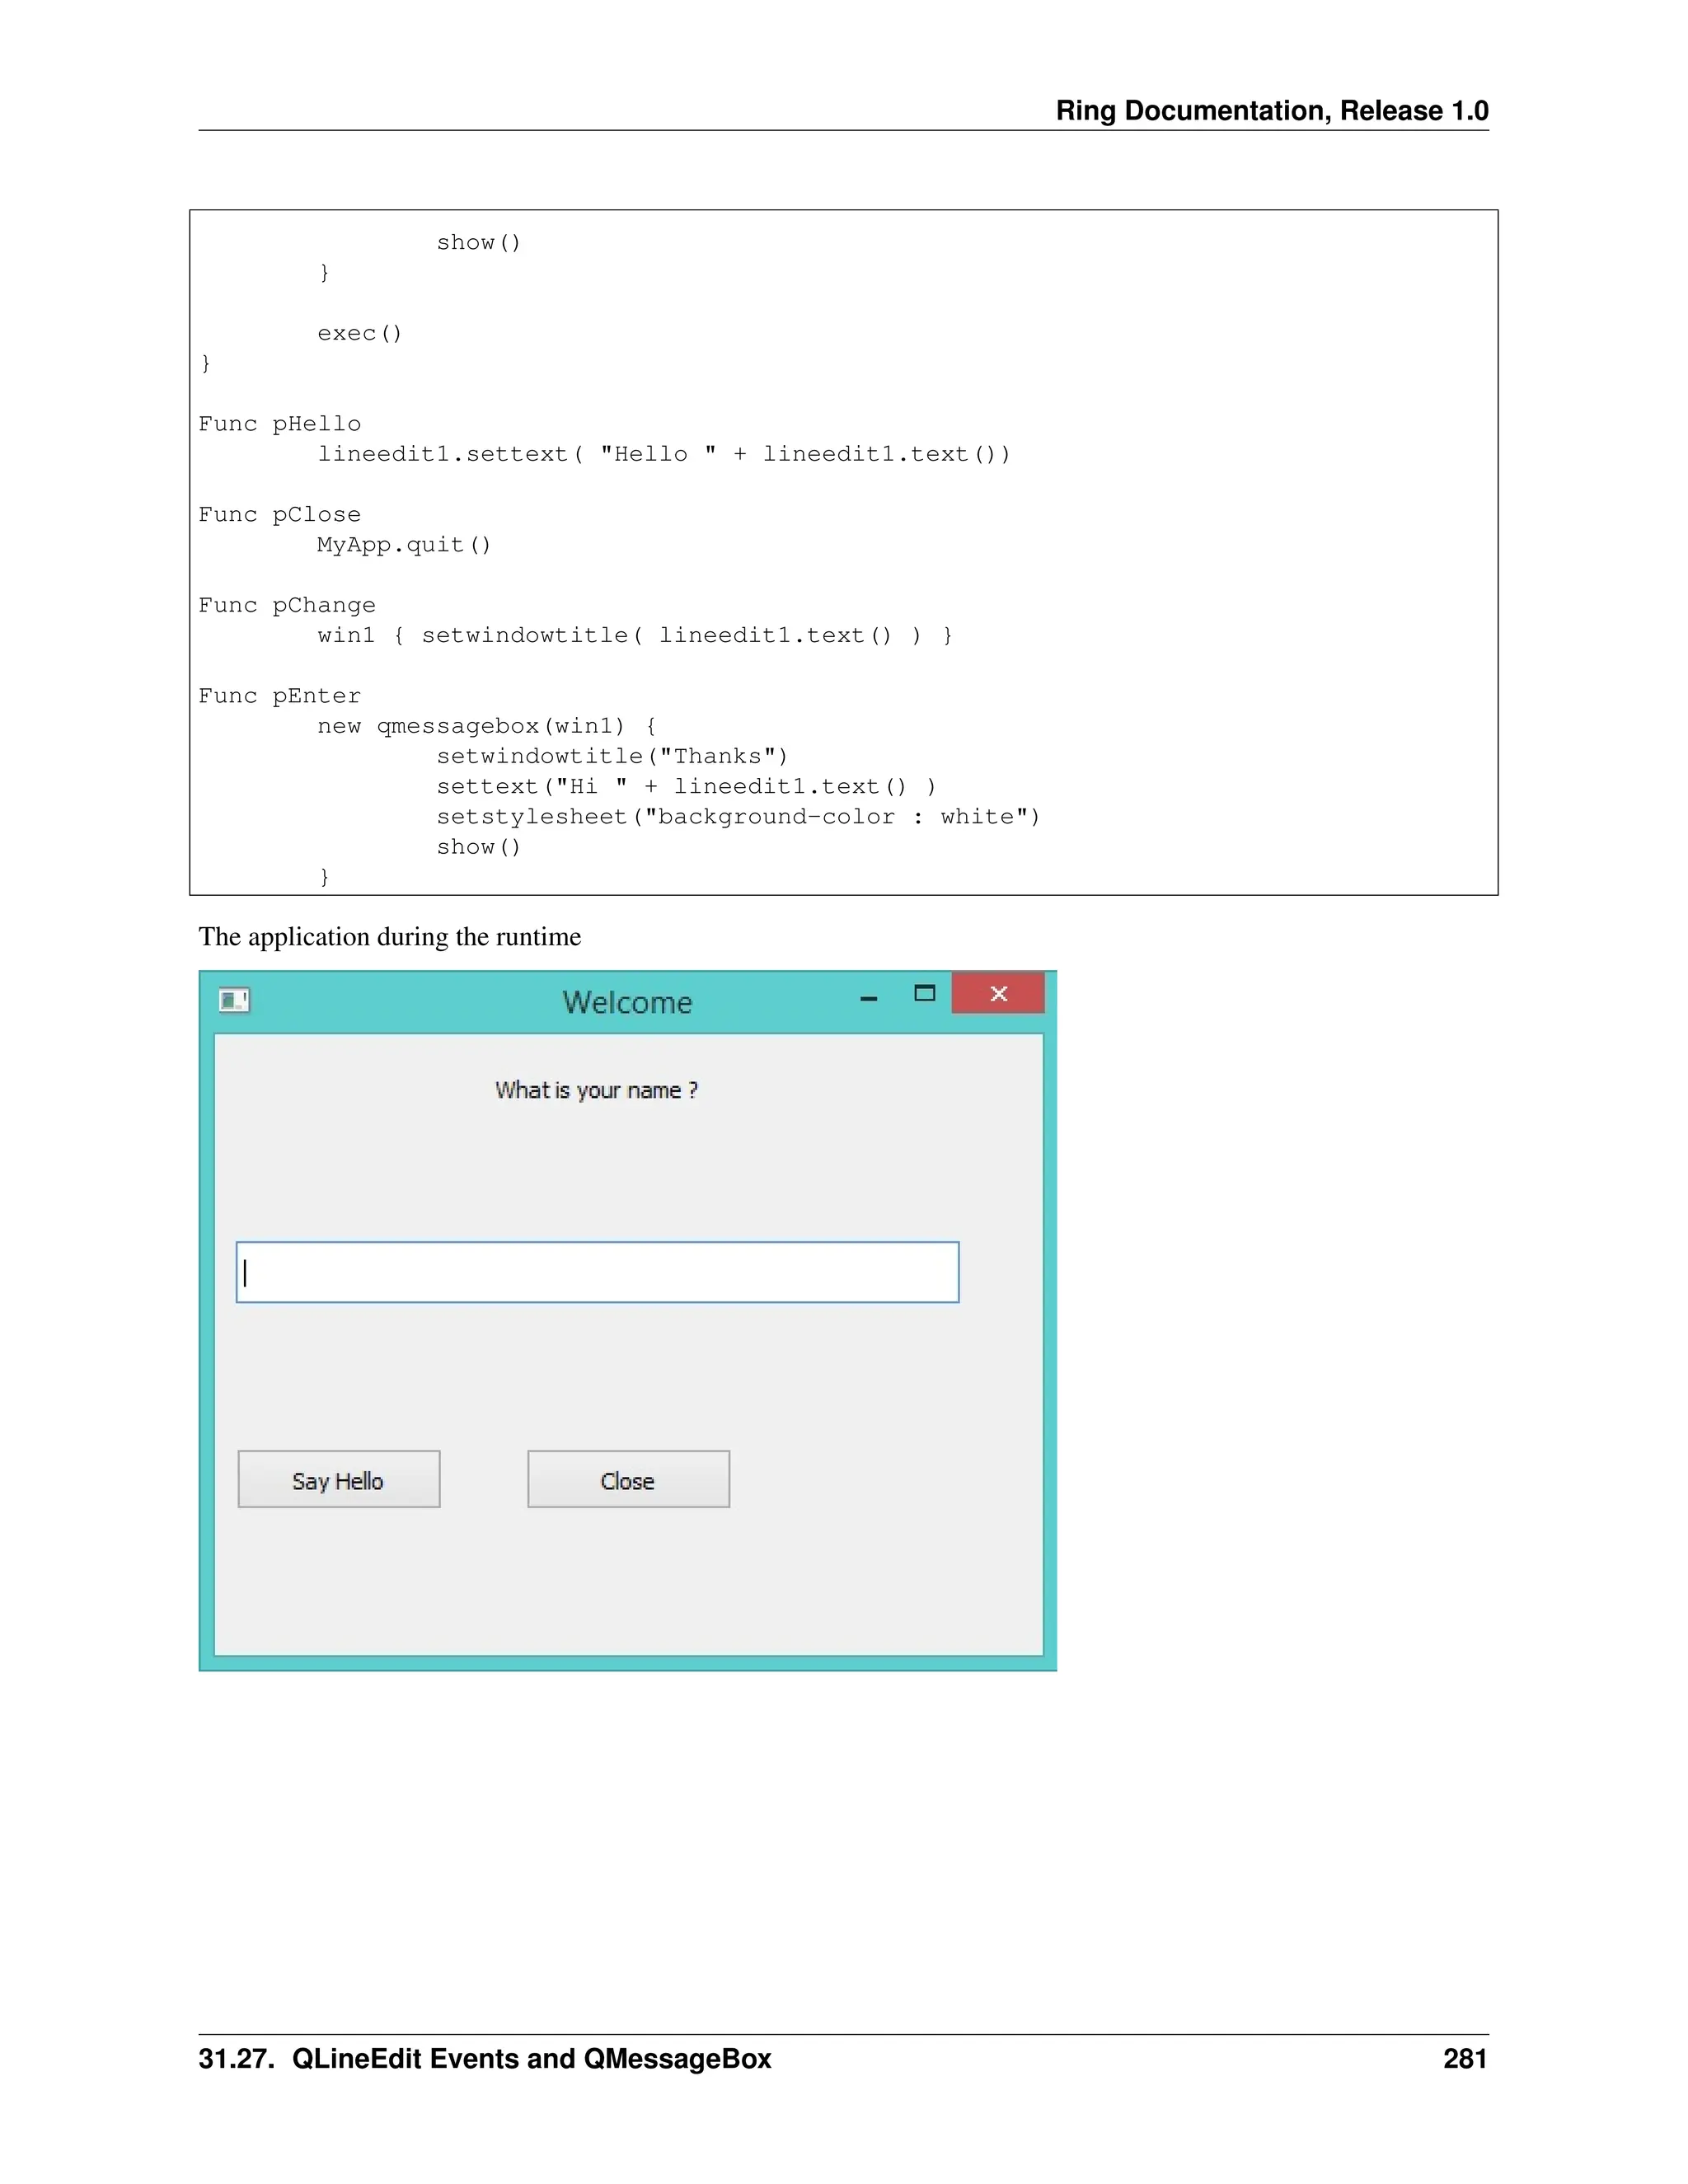Screen dimensions: 1688x2184
Task: Click the footer '31.27. QLineEdit Events and QMessageBox'
Action: (x=485, y=2058)
